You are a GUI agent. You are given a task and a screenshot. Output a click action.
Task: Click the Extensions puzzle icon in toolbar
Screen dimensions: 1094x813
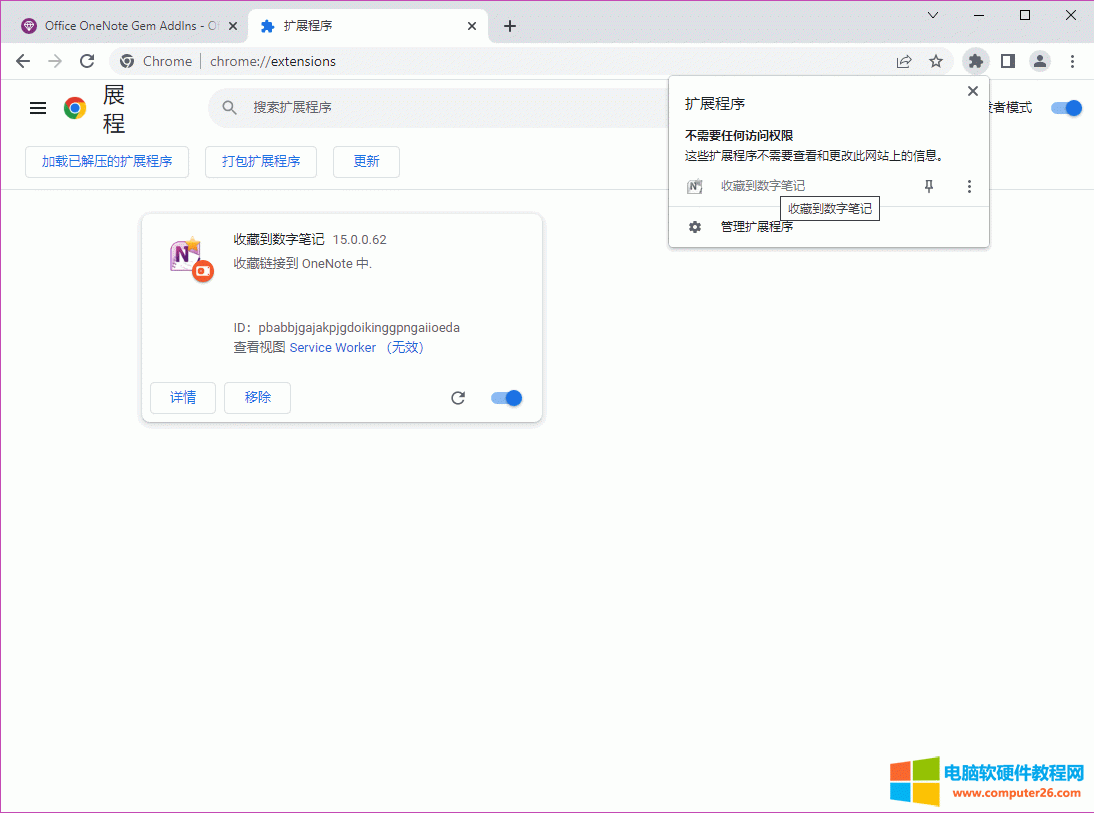[975, 61]
